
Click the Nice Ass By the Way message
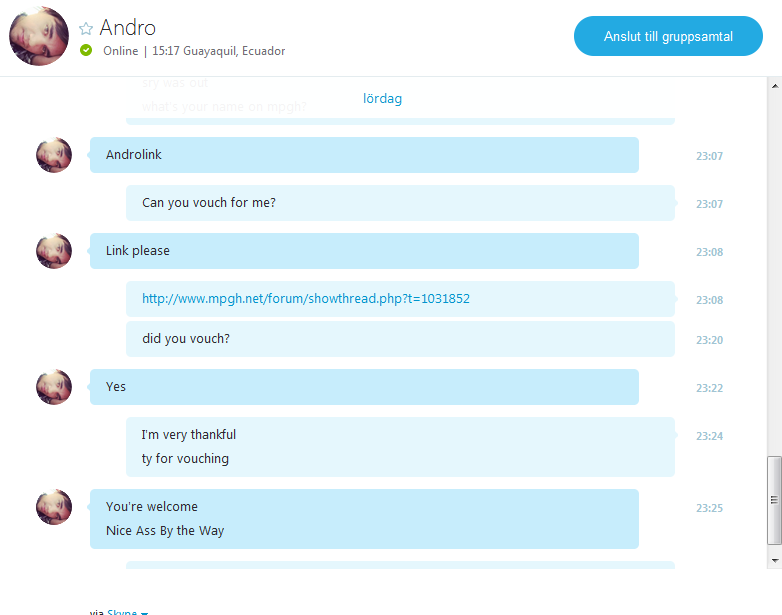[x=165, y=531]
